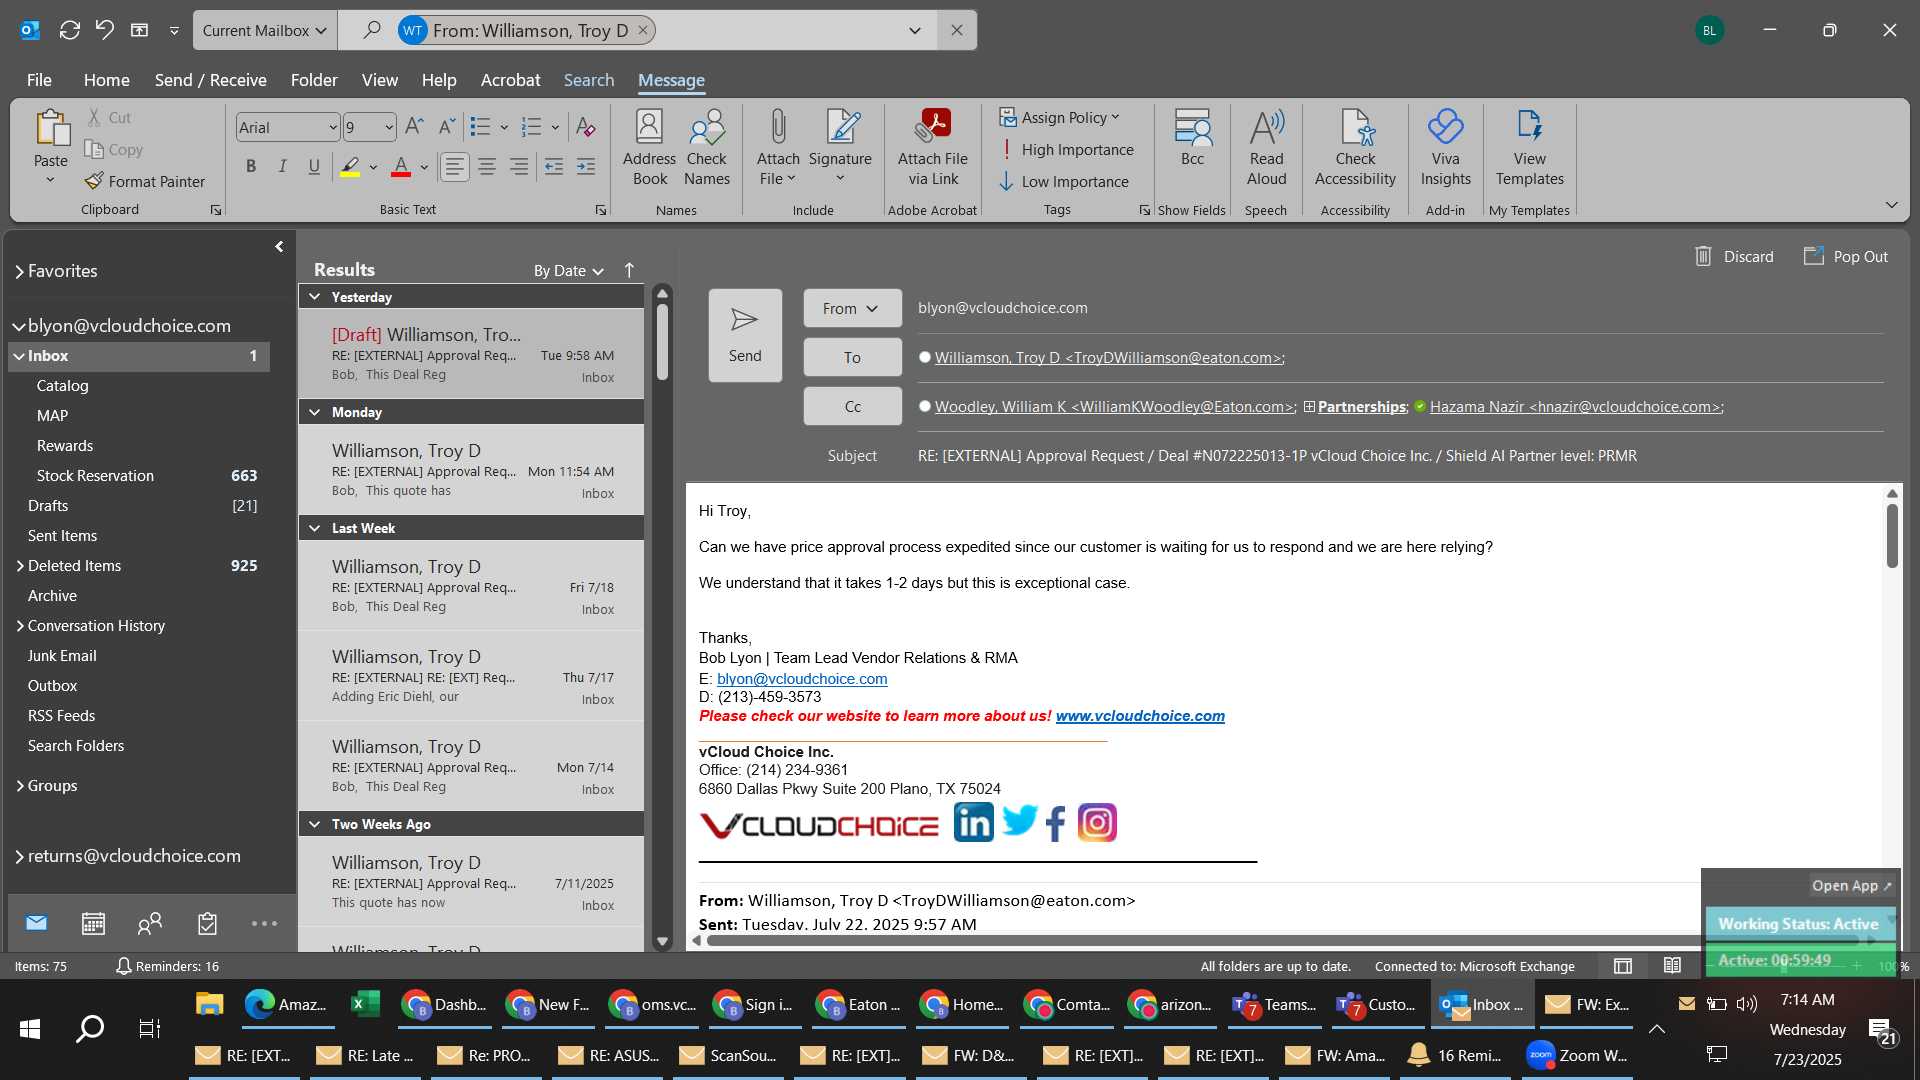The image size is (1920, 1080).
Task: Click the Grow Font icon
Action: coord(414,126)
